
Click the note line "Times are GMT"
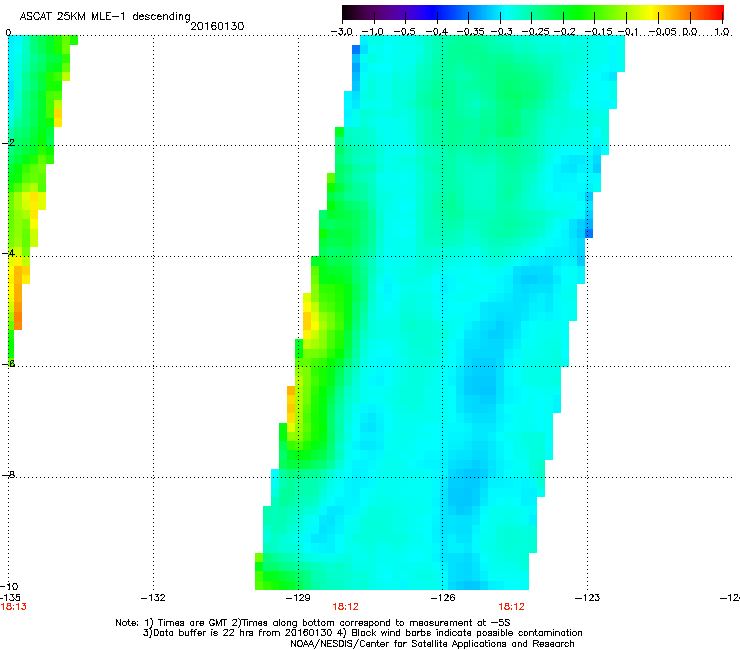(313, 623)
